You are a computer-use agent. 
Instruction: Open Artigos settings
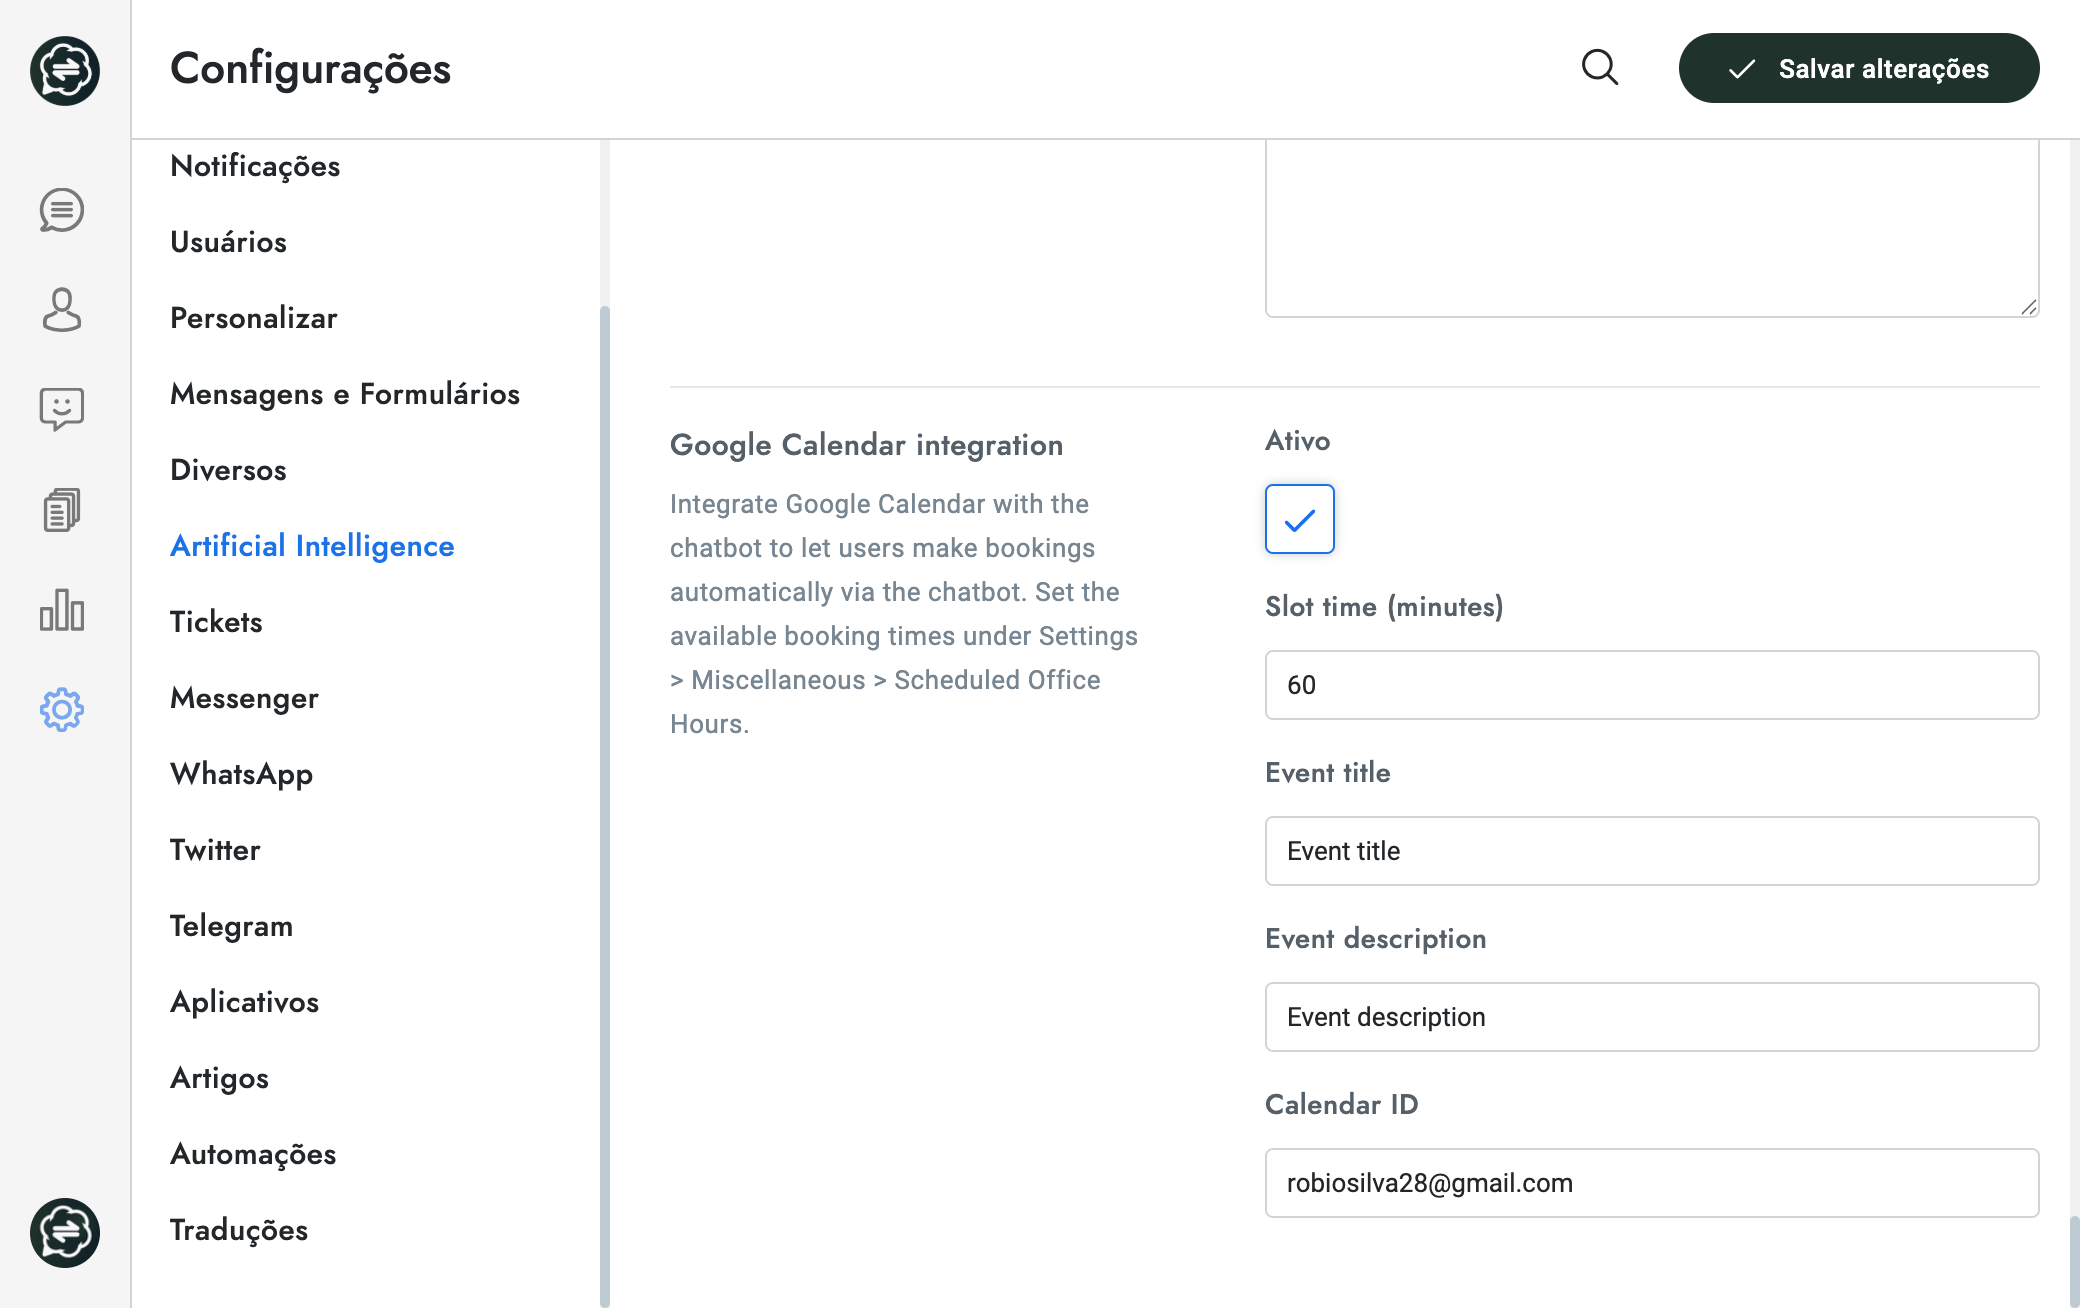pyautogui.click(x=219, y=1078)
